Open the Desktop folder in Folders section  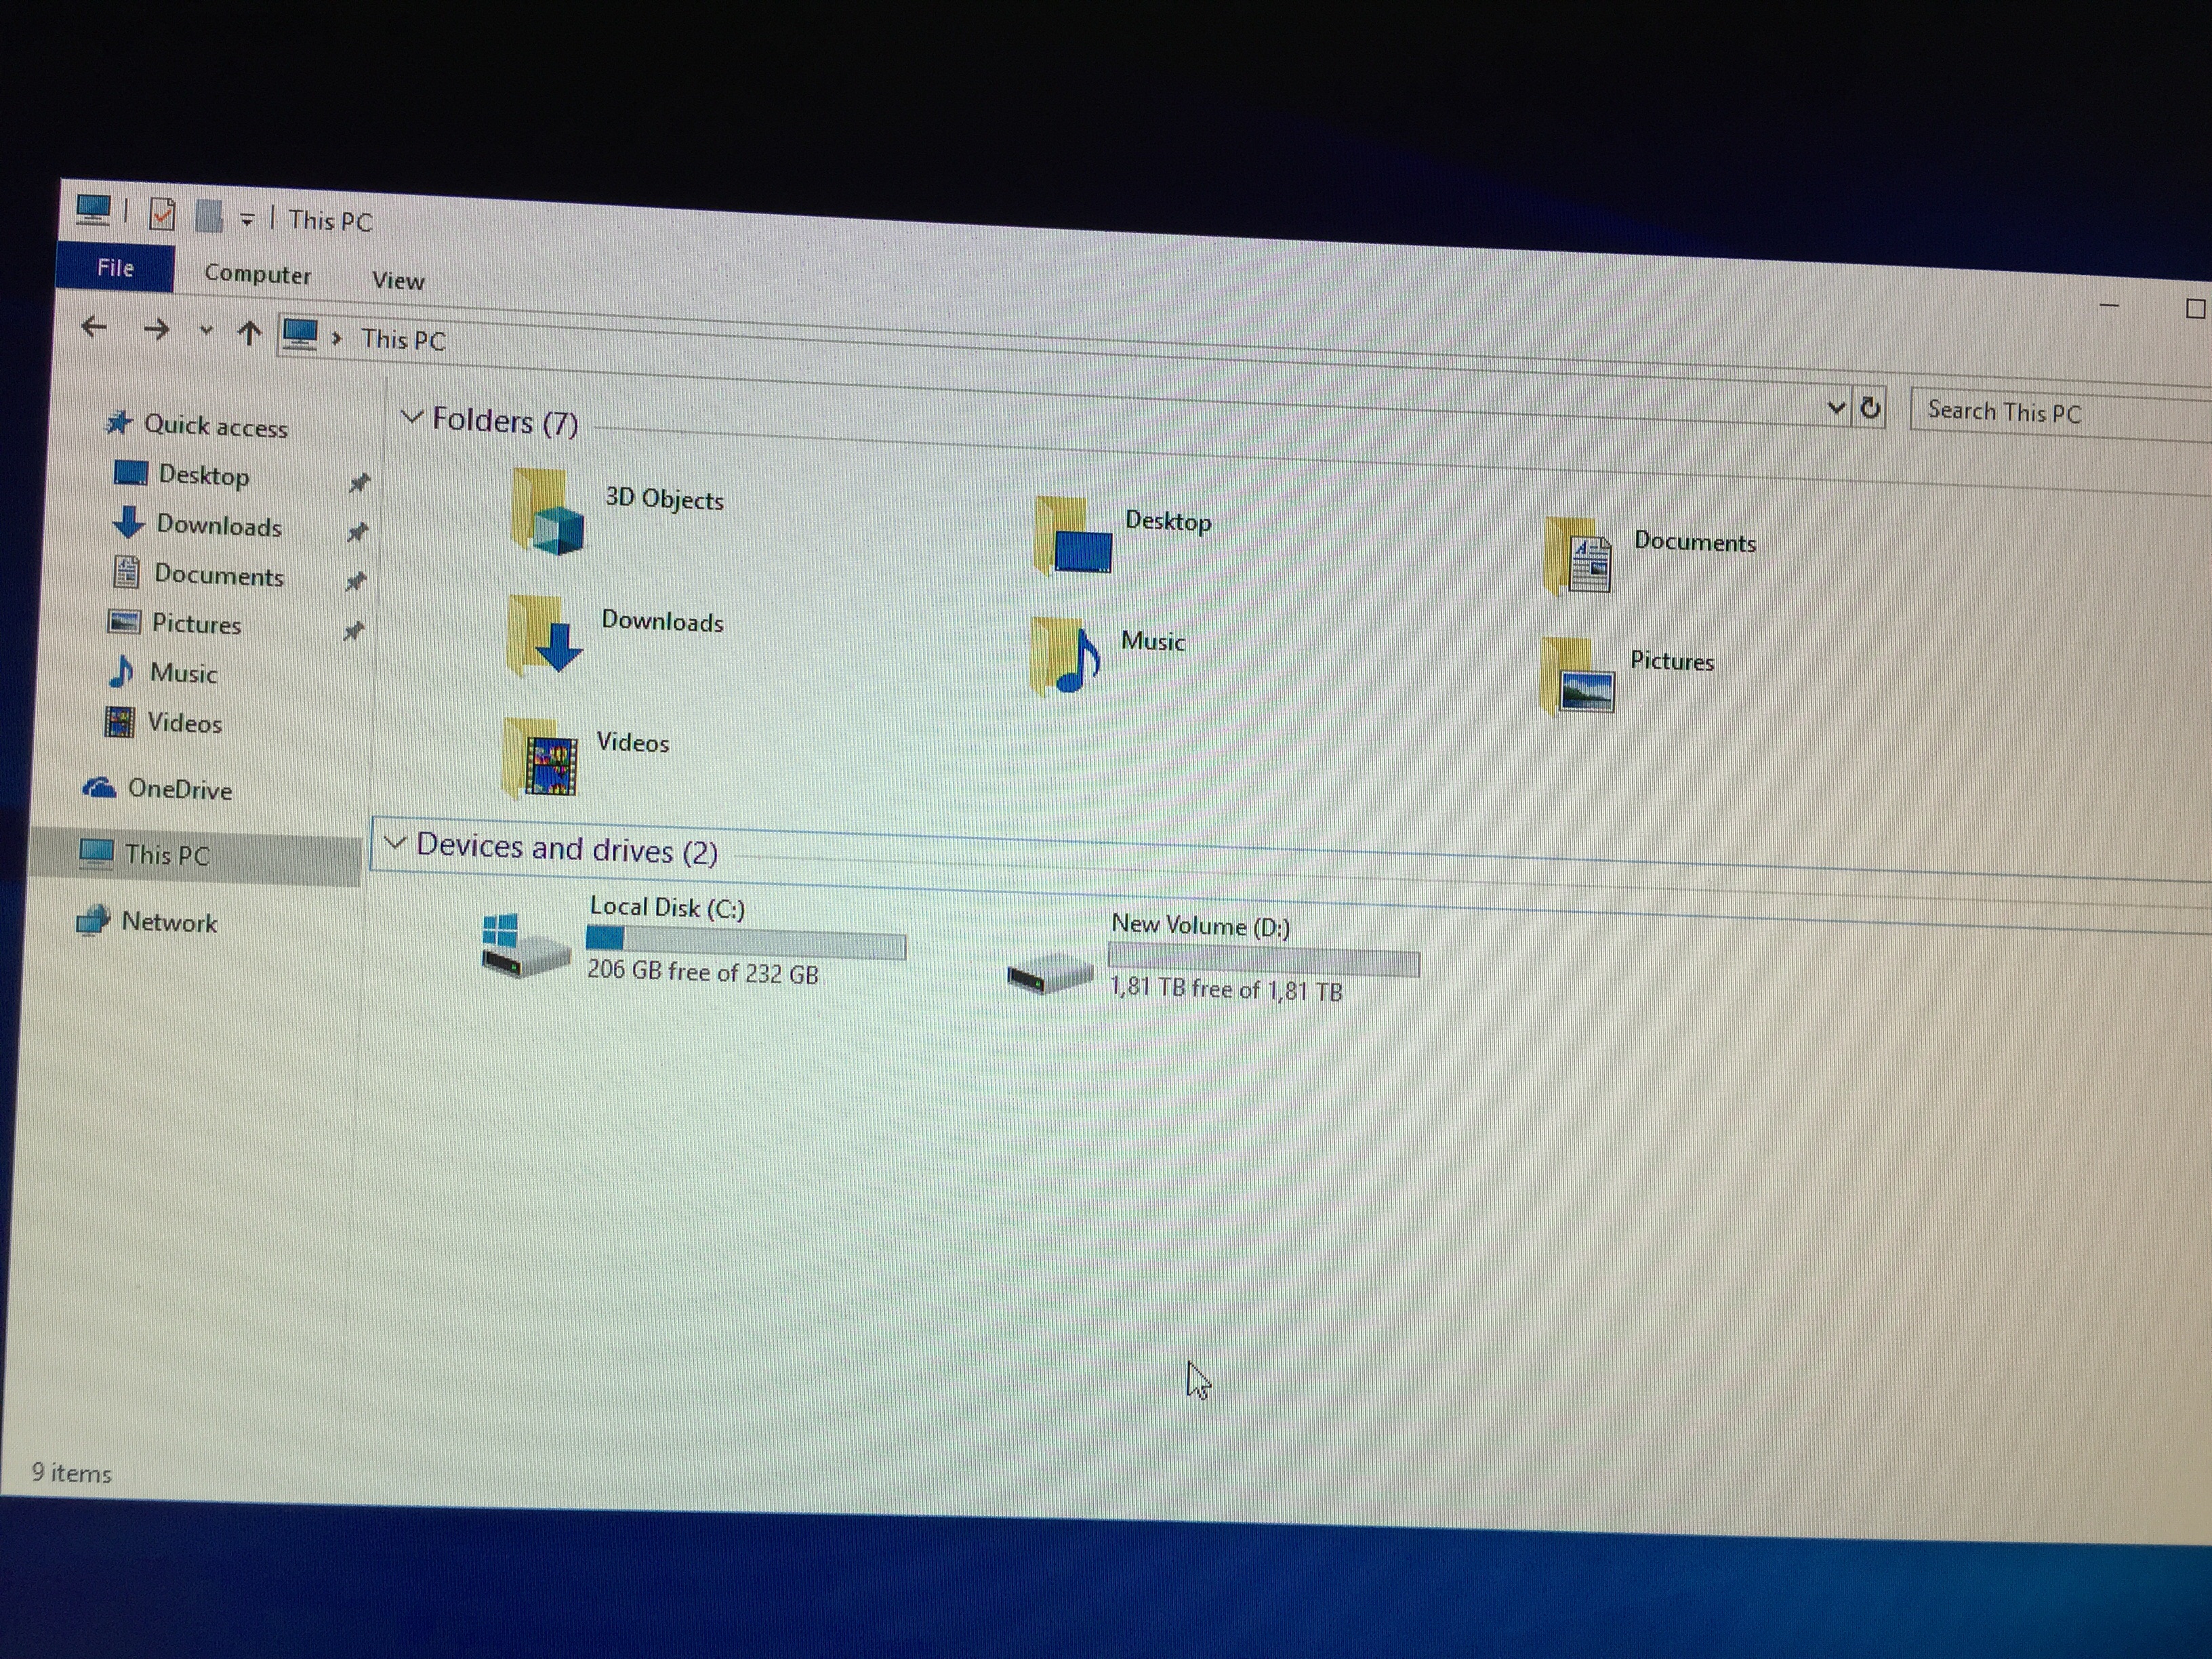1073,536
